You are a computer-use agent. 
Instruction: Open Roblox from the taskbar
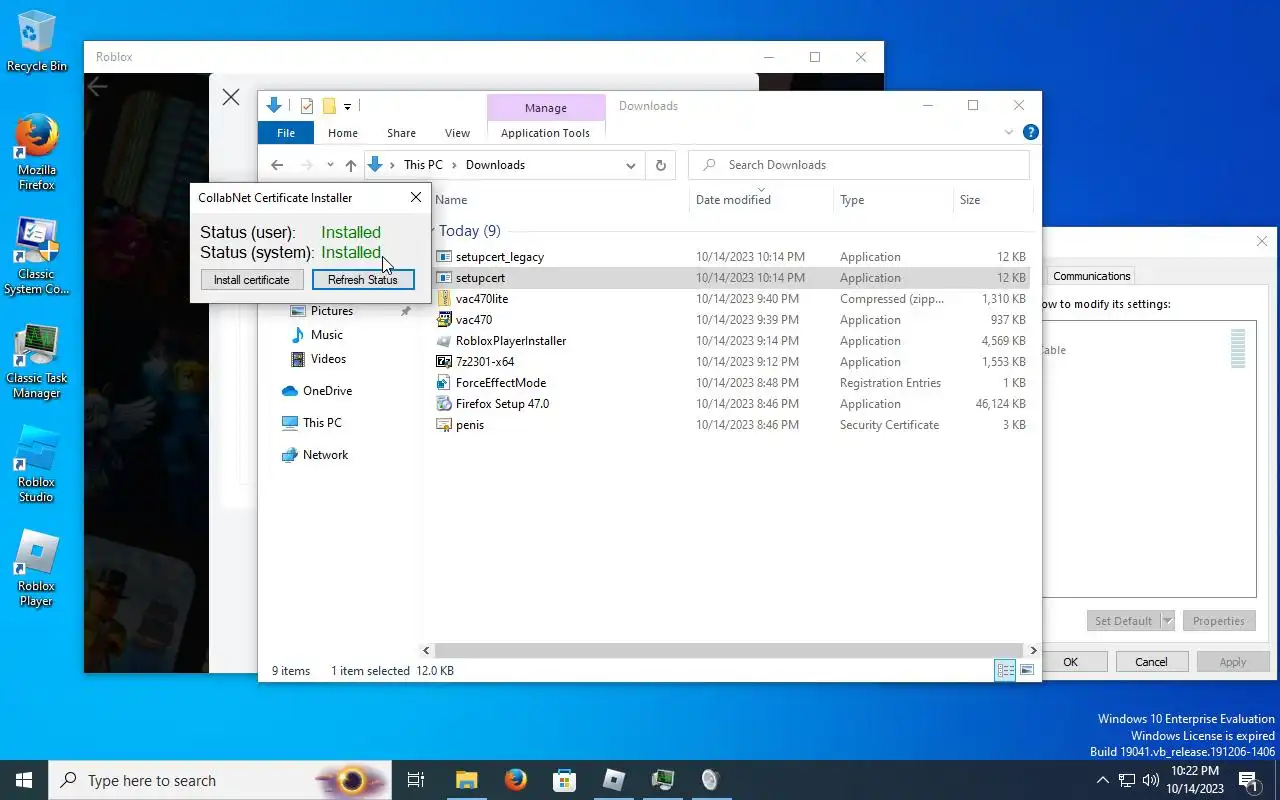pos(614,780)
